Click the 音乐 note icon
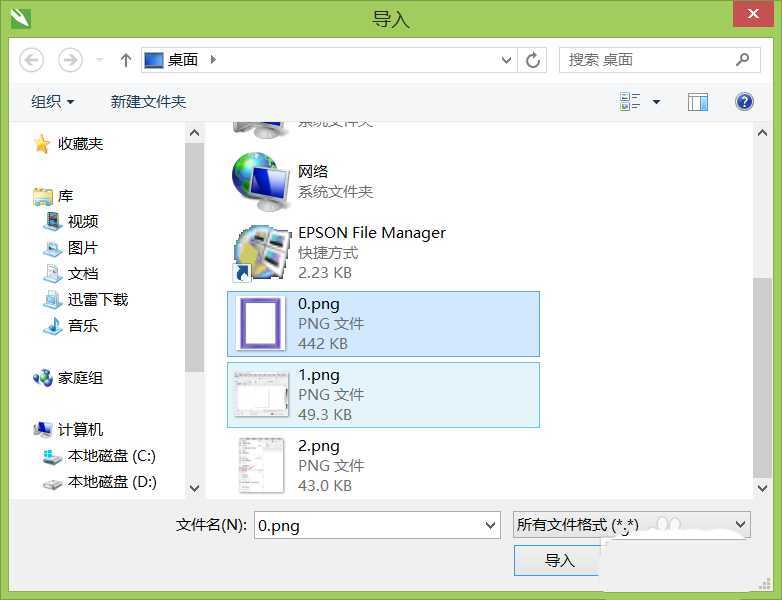The width and height of the screenshot is (782, 600). coord(52,326)
